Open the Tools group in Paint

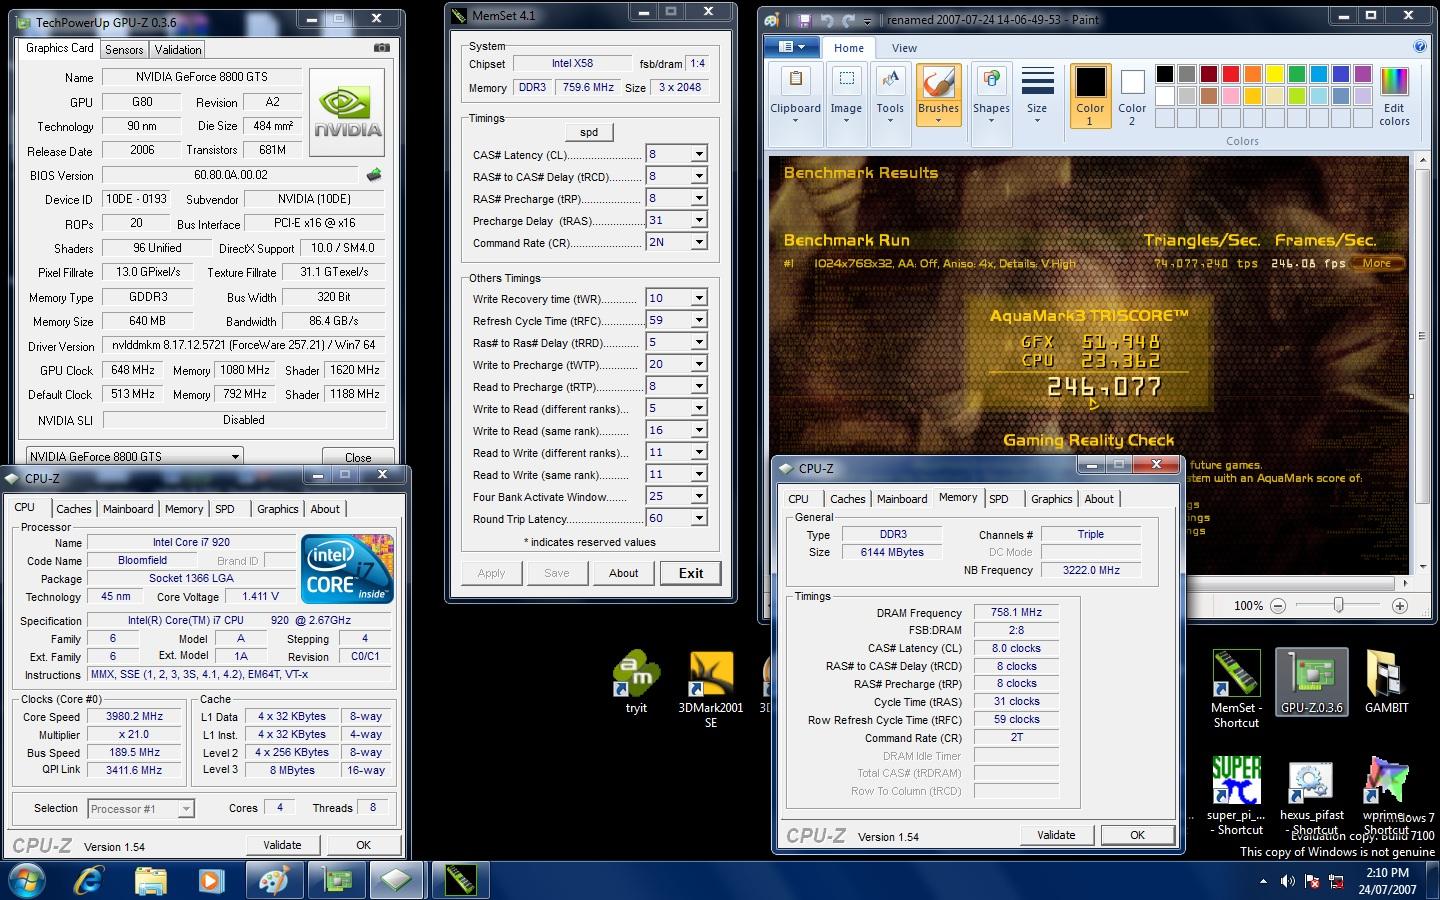tap(890, 94)
